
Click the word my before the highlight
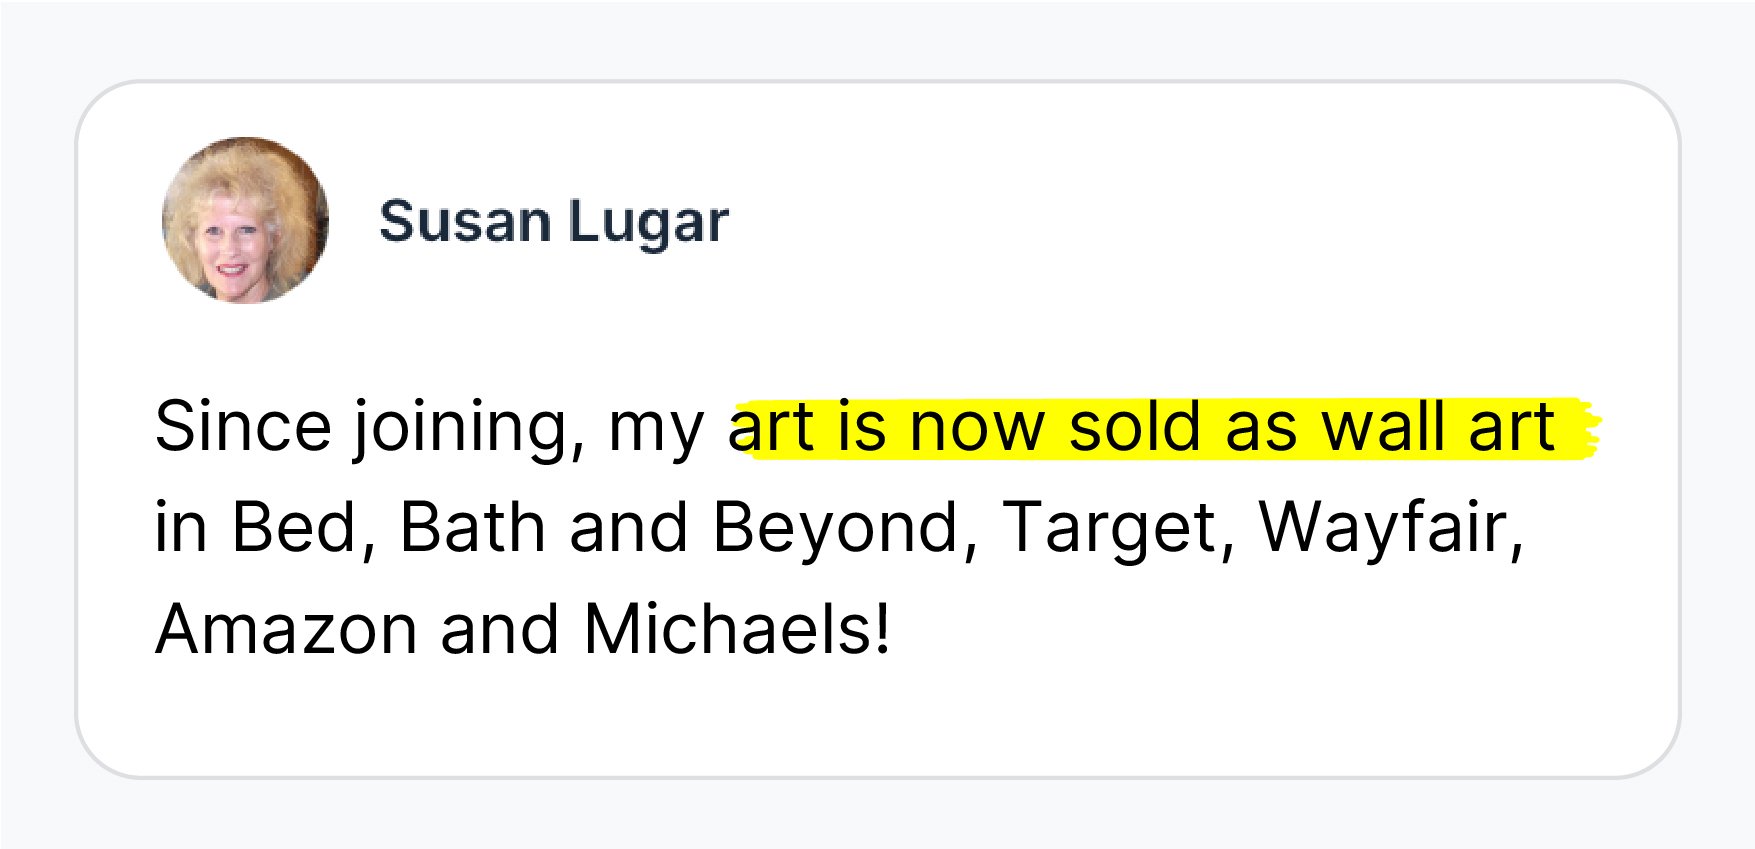(656, 432)
